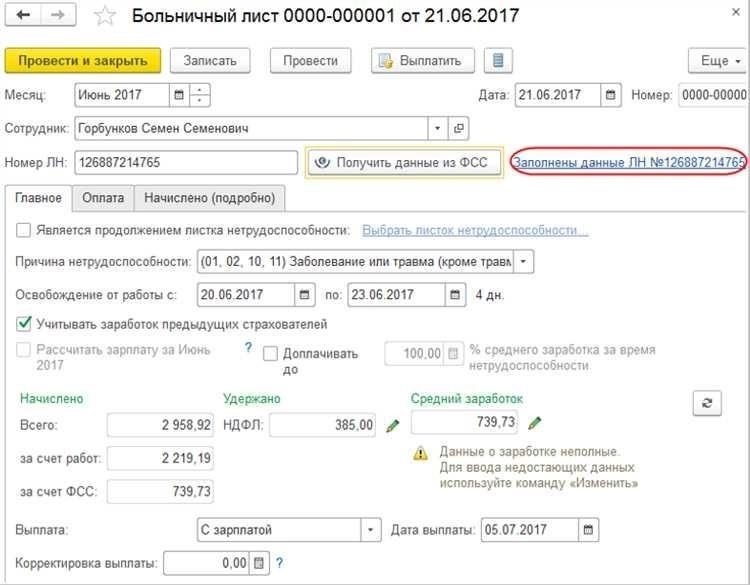Open the calendar for Дата выплаты
Image resolution: width=750 pixels, height=585 pixels.
[x=588, y=530]
